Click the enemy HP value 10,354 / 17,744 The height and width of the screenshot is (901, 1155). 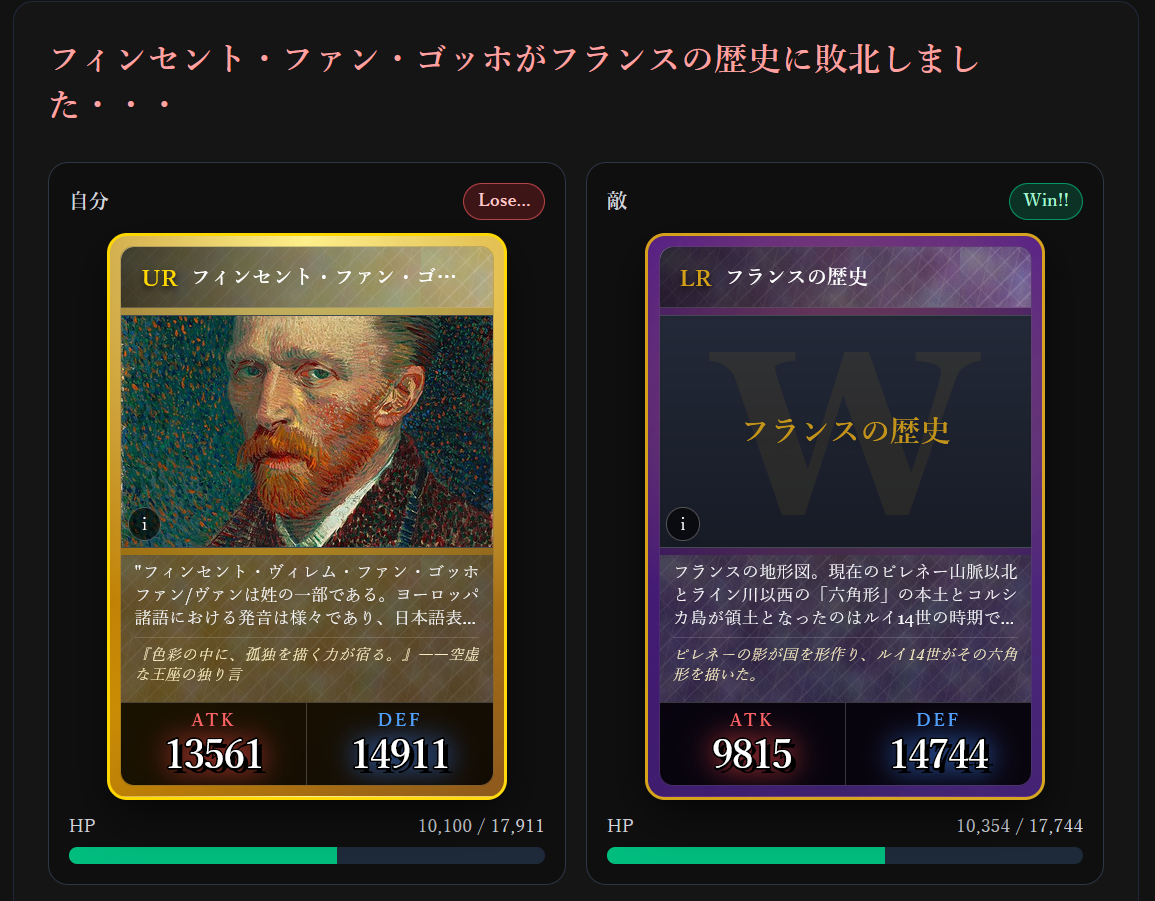[x=1019, y=826]
